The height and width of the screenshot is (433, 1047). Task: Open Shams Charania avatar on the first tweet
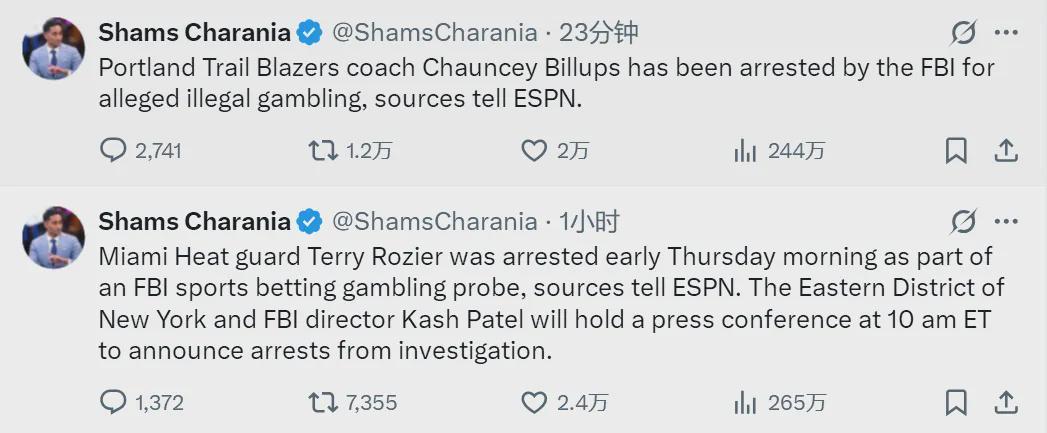pyautogui.click(x=53, y=48)
